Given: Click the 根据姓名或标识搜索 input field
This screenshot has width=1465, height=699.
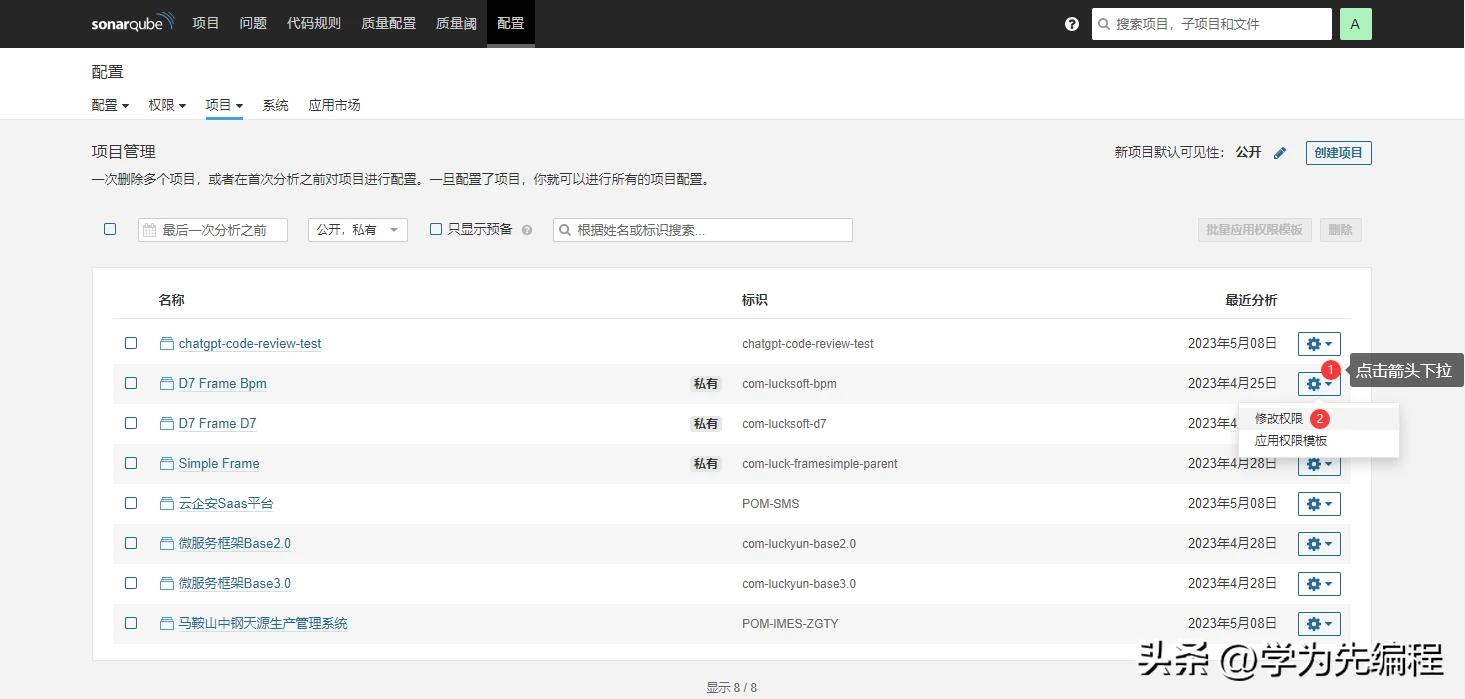Looking at the screenshot, I should click(700, 229).
